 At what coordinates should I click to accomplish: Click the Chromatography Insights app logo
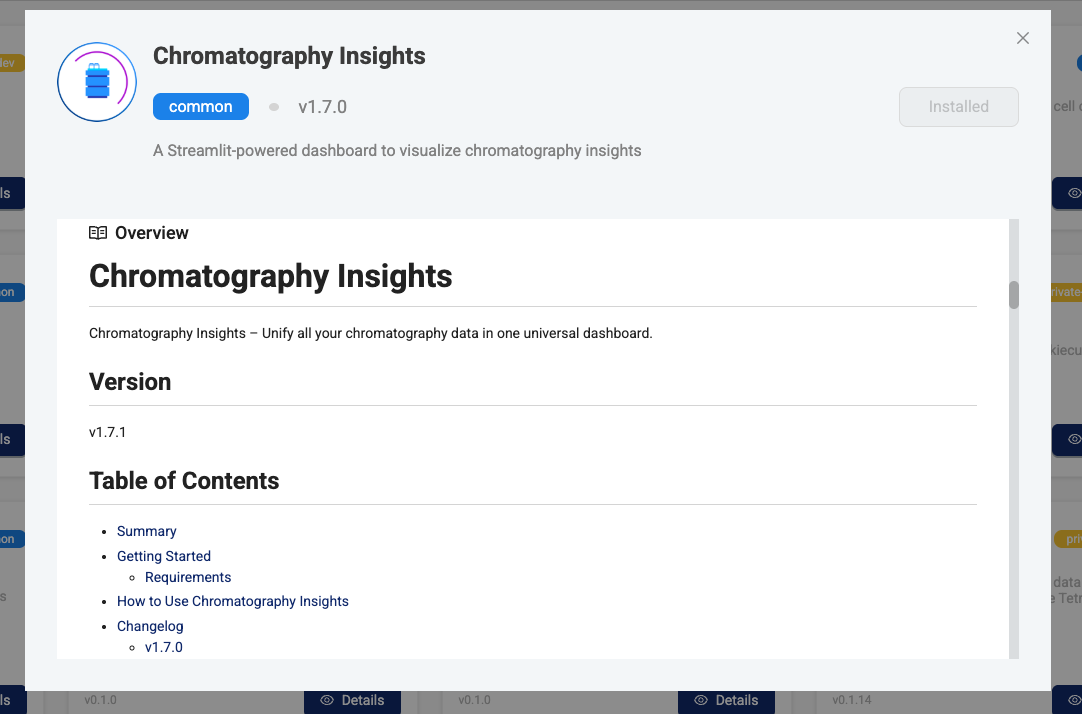(x=97, y=82)
